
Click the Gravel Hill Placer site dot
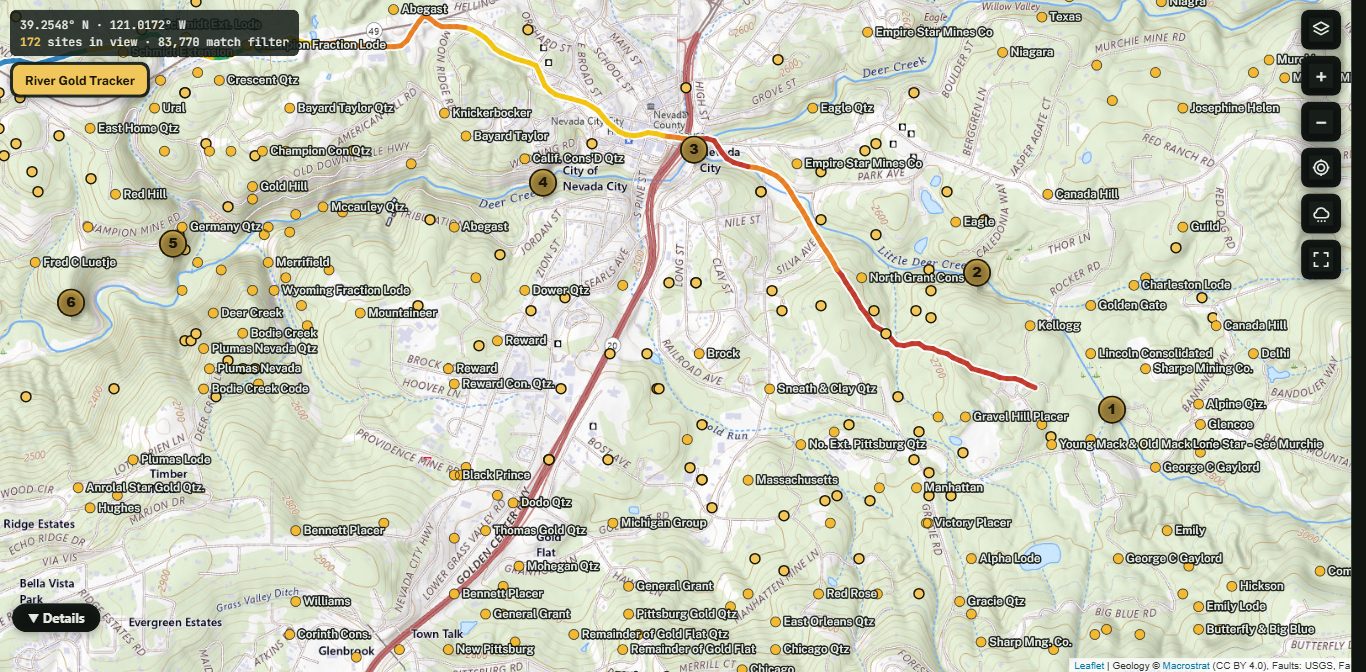pos(965,417)
